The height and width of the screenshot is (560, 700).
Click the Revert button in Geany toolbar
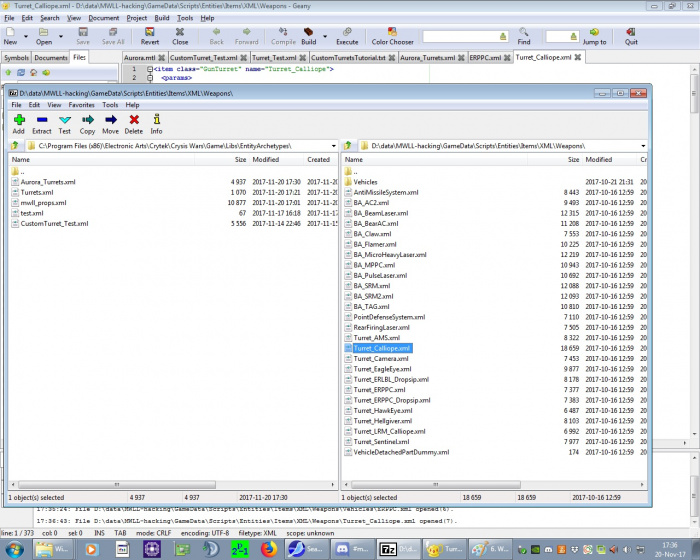coord(149,36)
